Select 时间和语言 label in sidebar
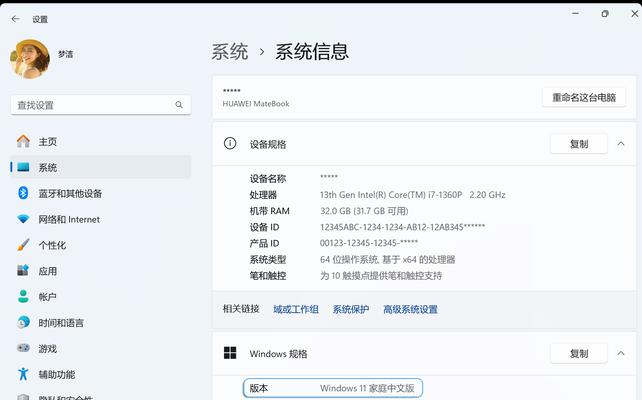This screenshot has height=400, width=642. click(61, 323)
